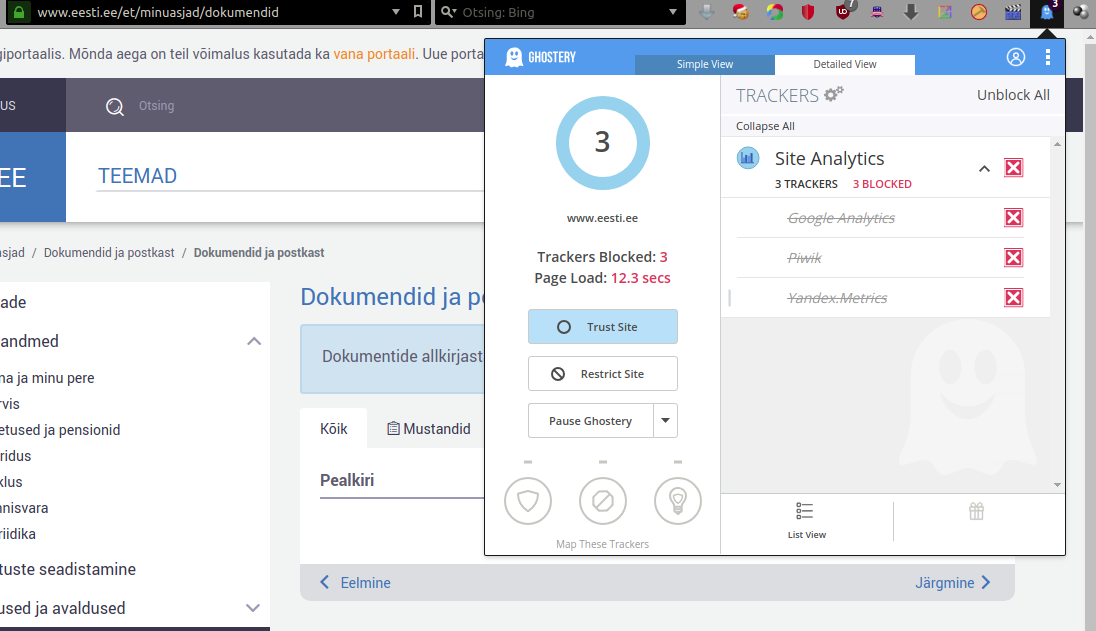Screen dimensions: 1096x631
Task: Open the Mustandid tab
Action: click(x=428, y=428)
